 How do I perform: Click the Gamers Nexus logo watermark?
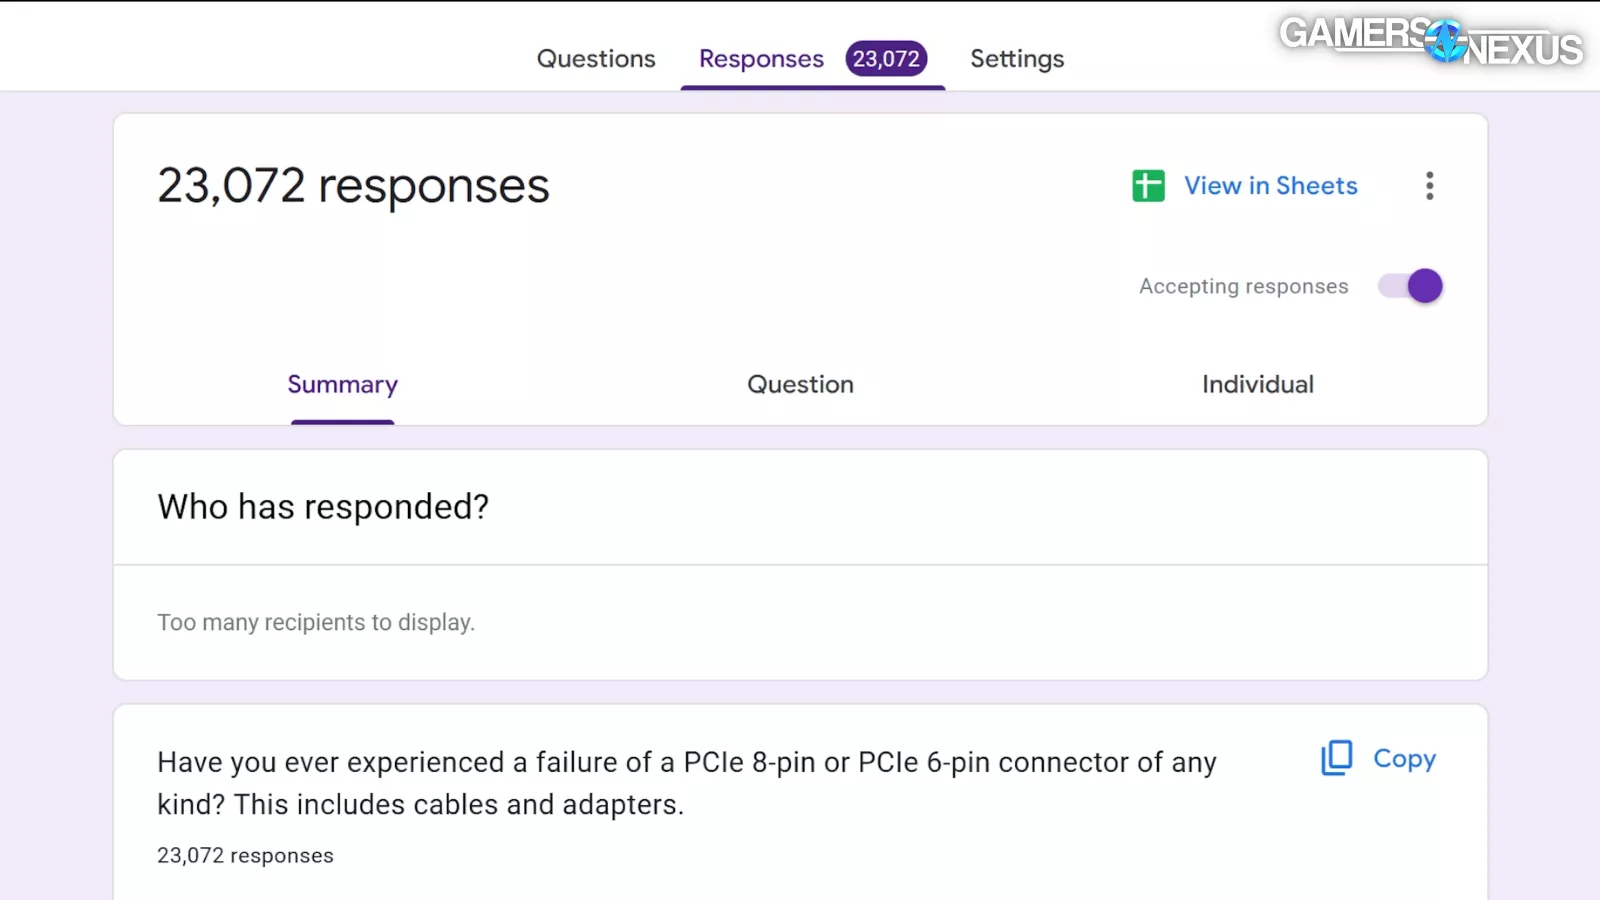pos(1430,41)
